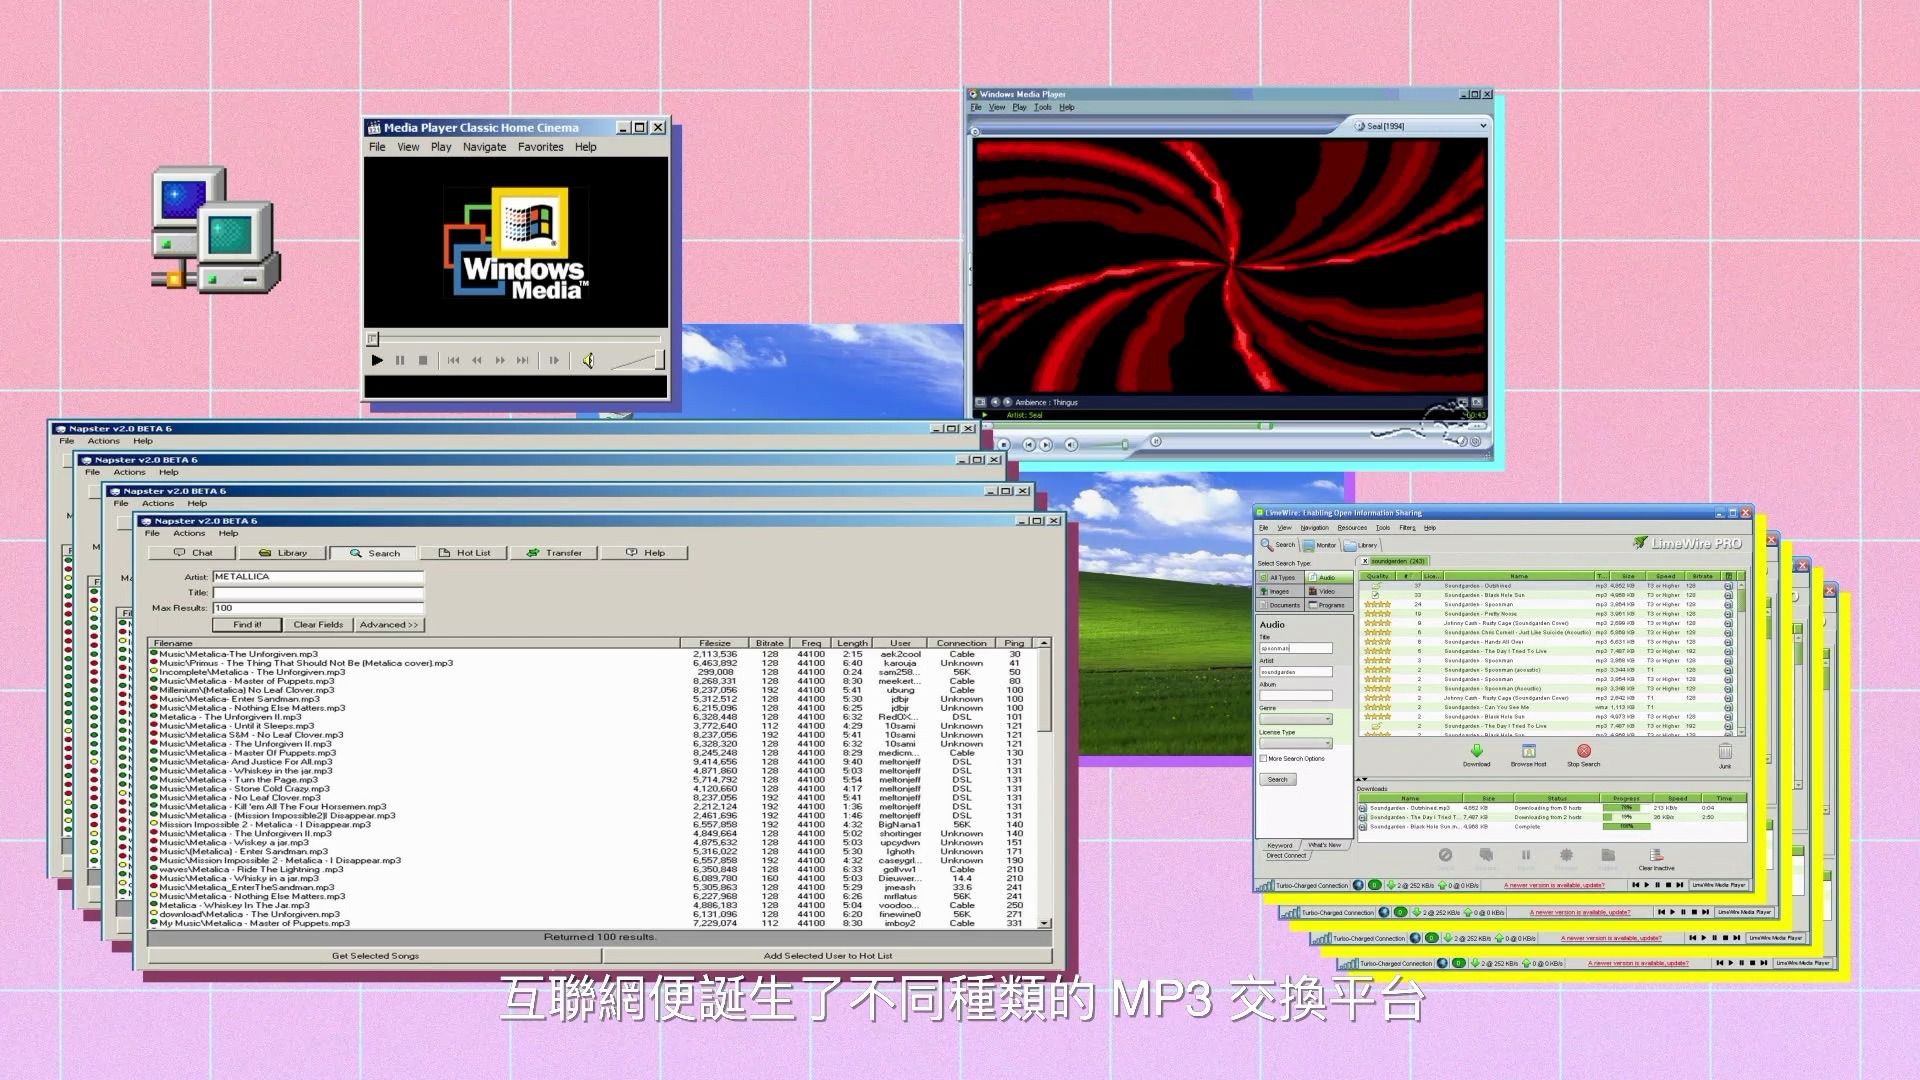Open Play menu in Media Player Classic
The height and width of the screenshot is (1080, 1920).
click(441, 147)
